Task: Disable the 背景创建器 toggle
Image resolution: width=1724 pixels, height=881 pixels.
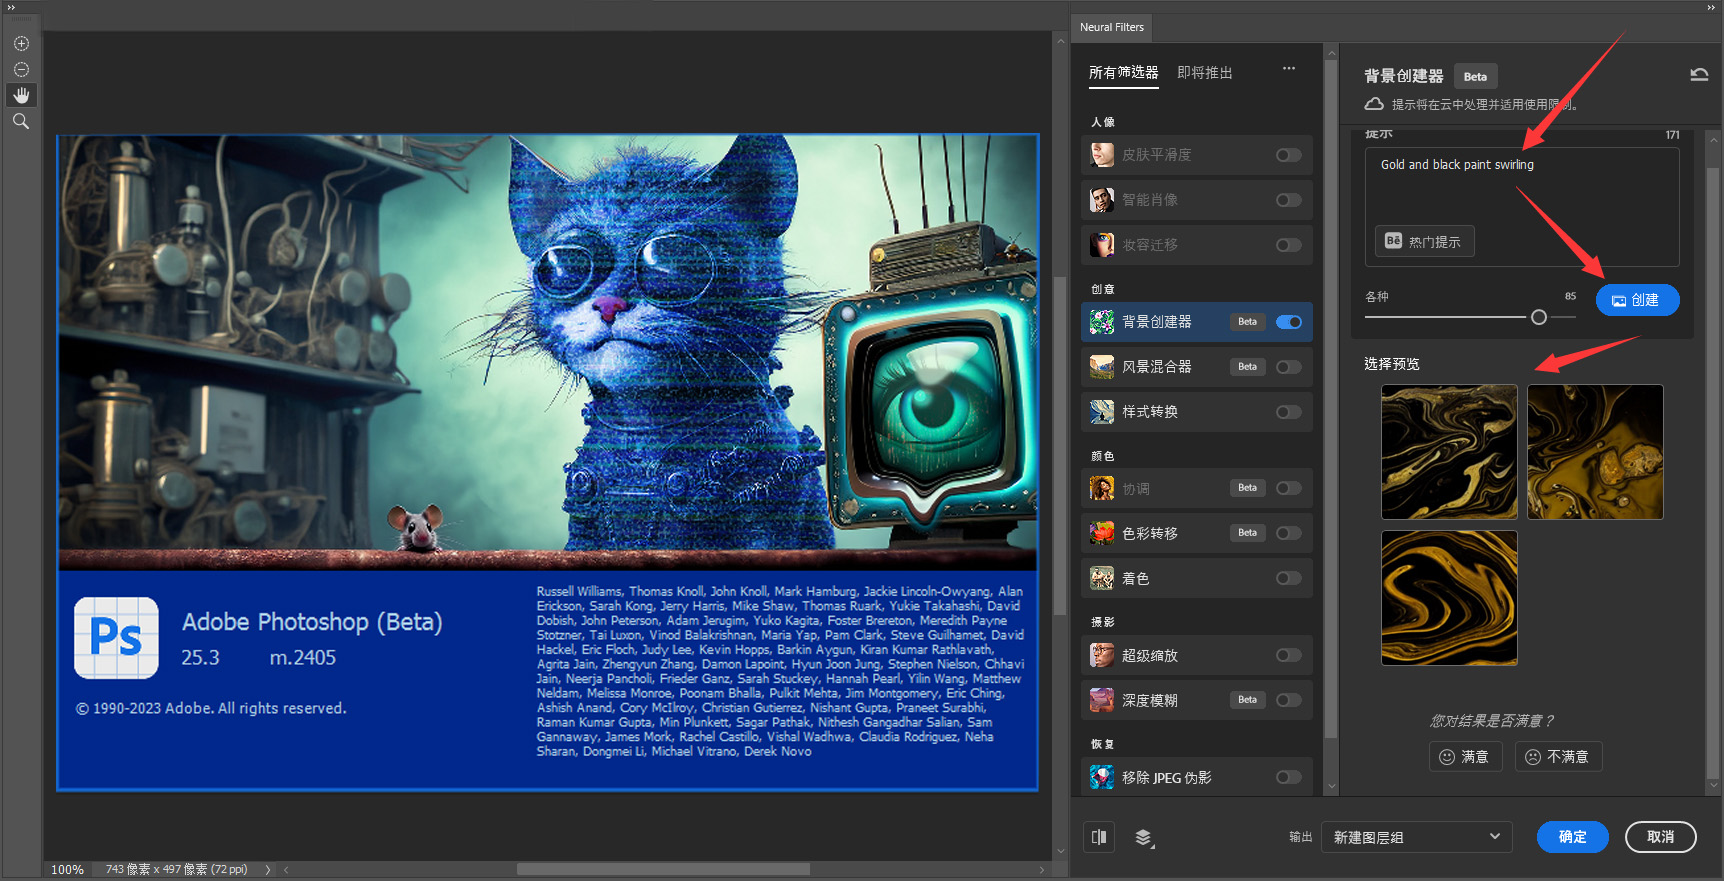Action: tap(1289, 322)
